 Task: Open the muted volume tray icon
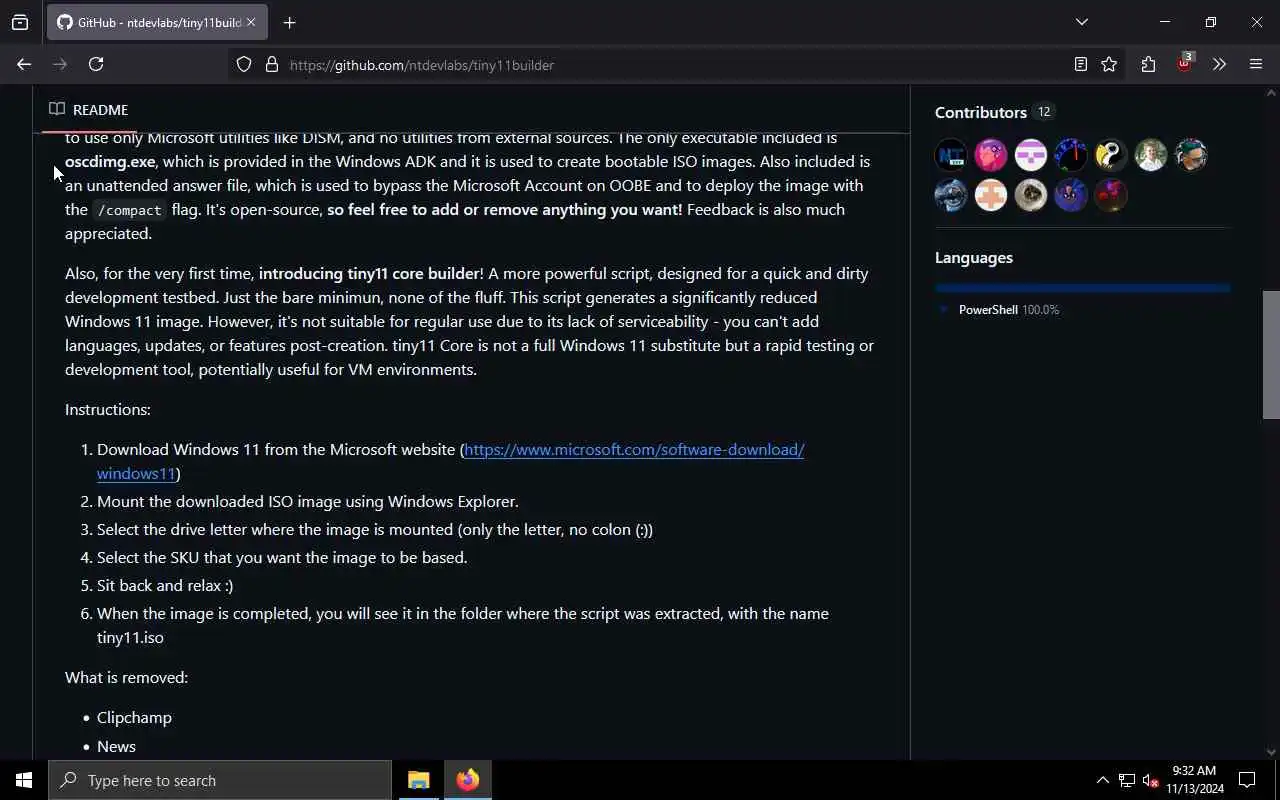pyautogui.click(x=1150, y=780)
